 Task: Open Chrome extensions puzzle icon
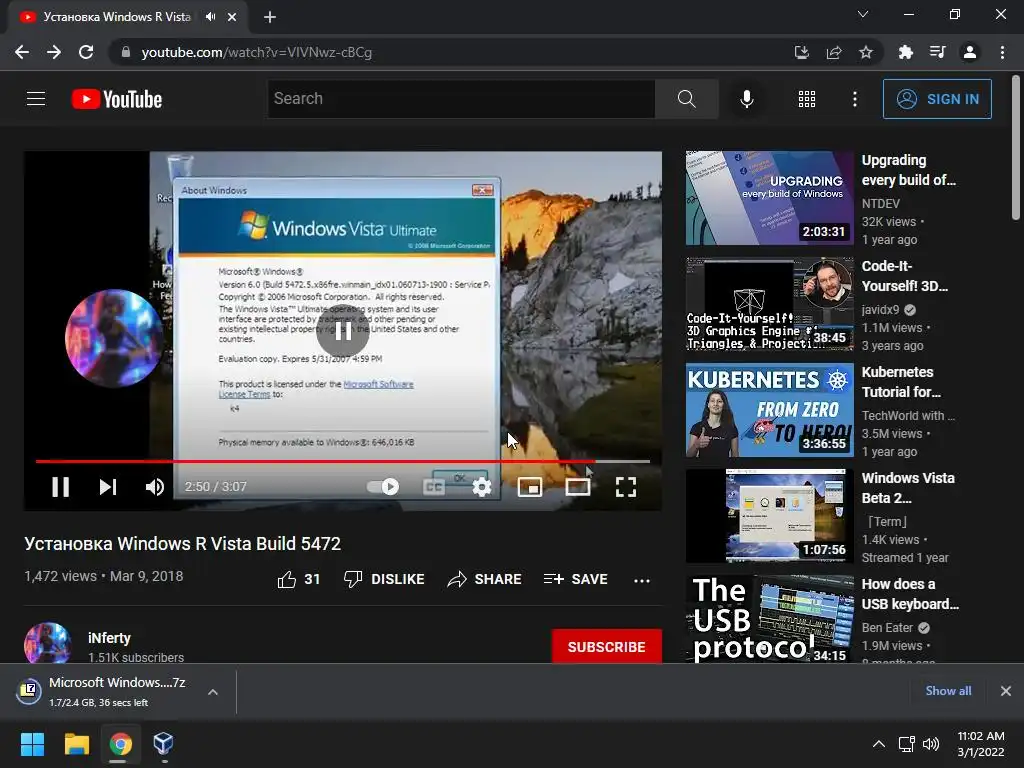(905, 52)
